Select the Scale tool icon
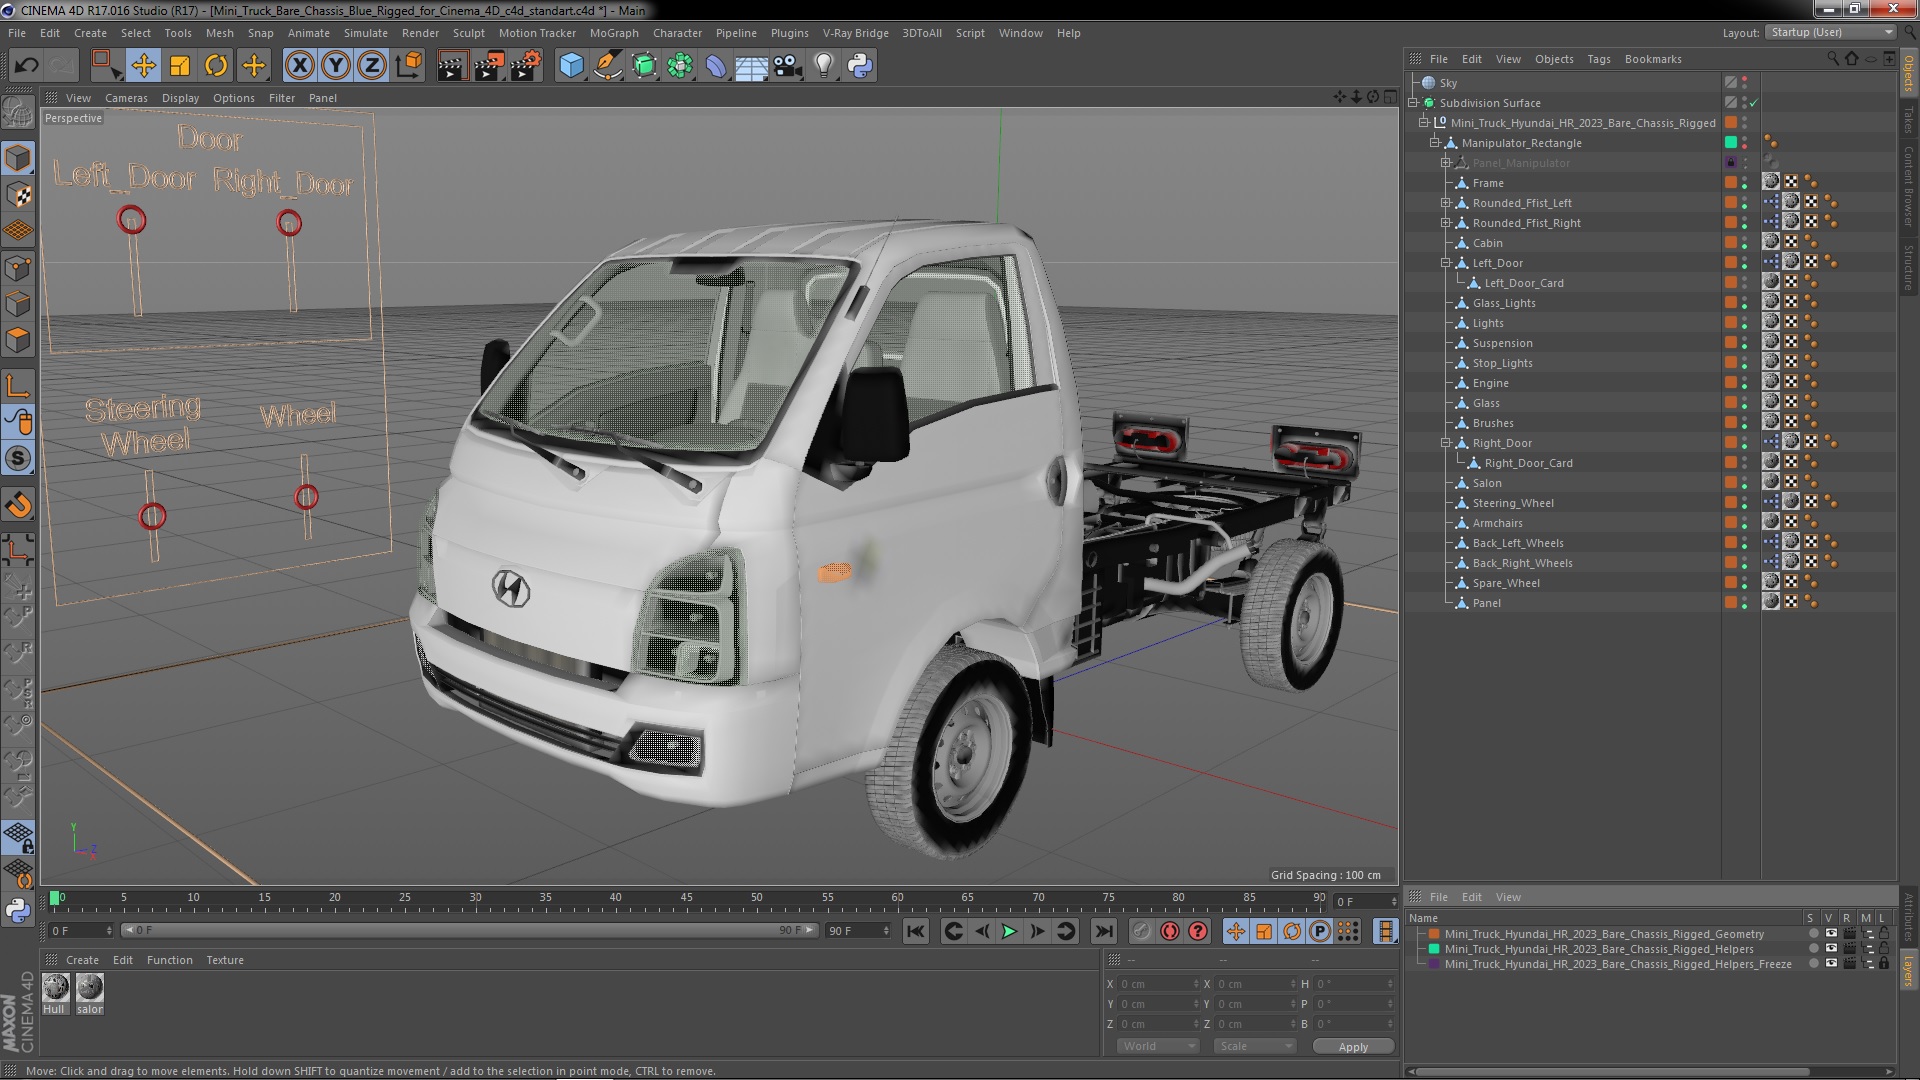 click(x=180, y=66)
